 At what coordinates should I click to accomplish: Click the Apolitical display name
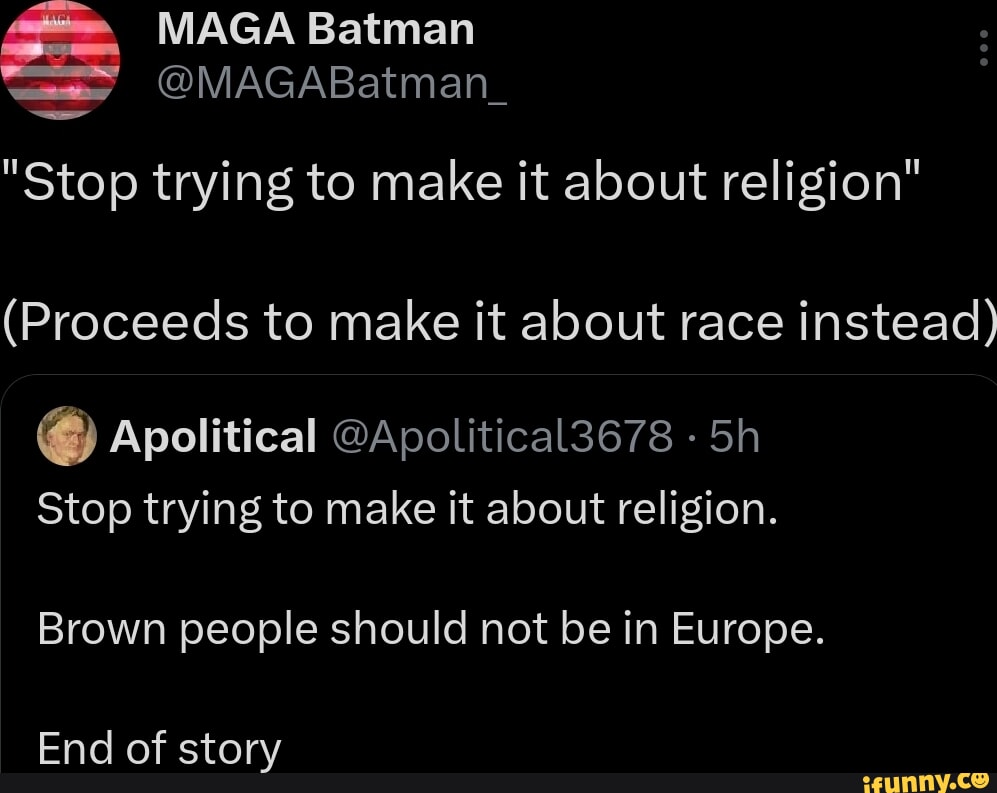(211, 436)
